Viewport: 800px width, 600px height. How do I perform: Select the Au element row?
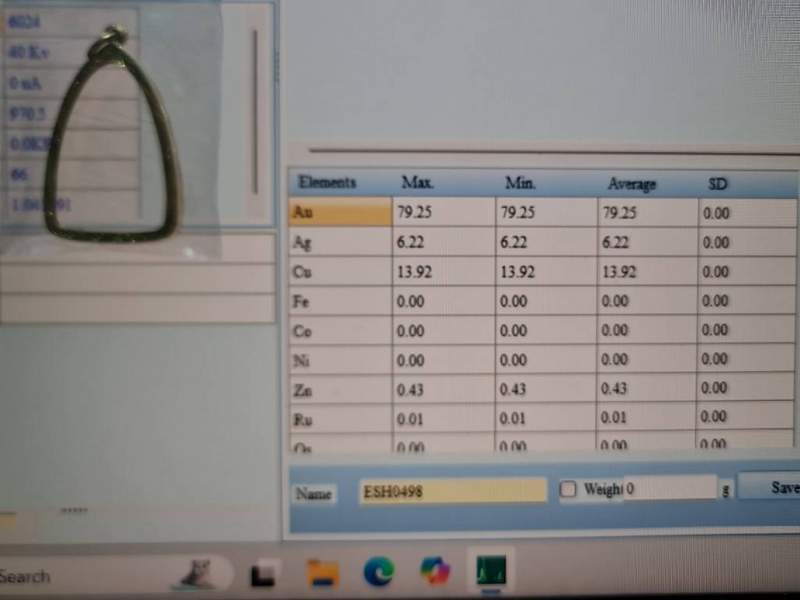point(340,212)
